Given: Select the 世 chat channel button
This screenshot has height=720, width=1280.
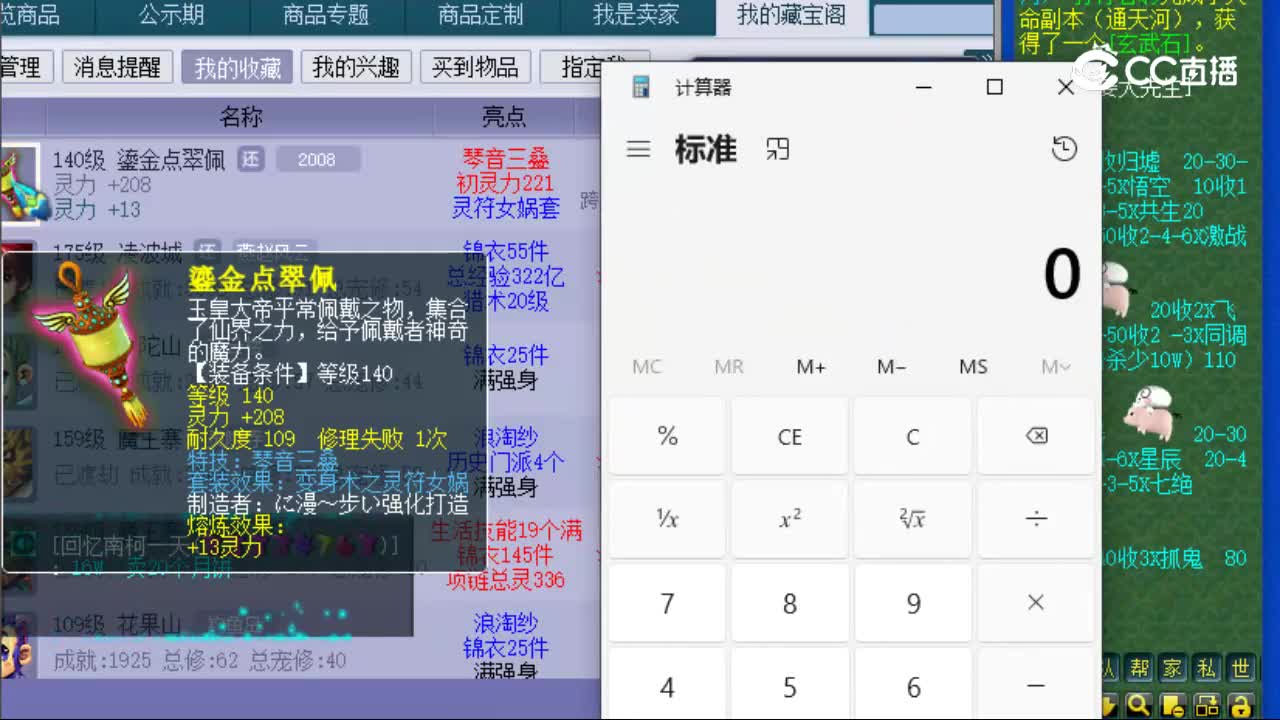Looking at the screenshot, I should (1241, 668).
